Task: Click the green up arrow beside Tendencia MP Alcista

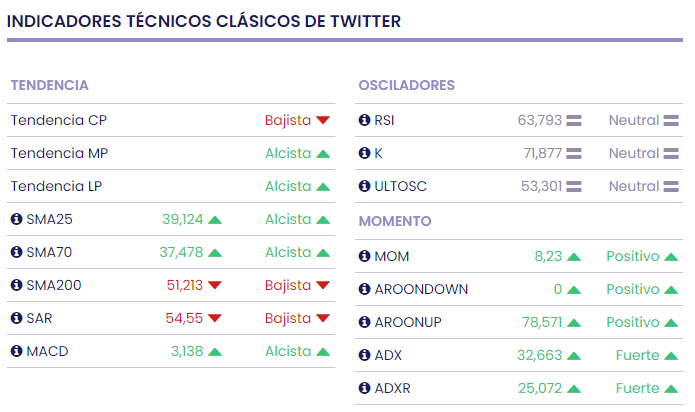Action: [x=323, y=154]
